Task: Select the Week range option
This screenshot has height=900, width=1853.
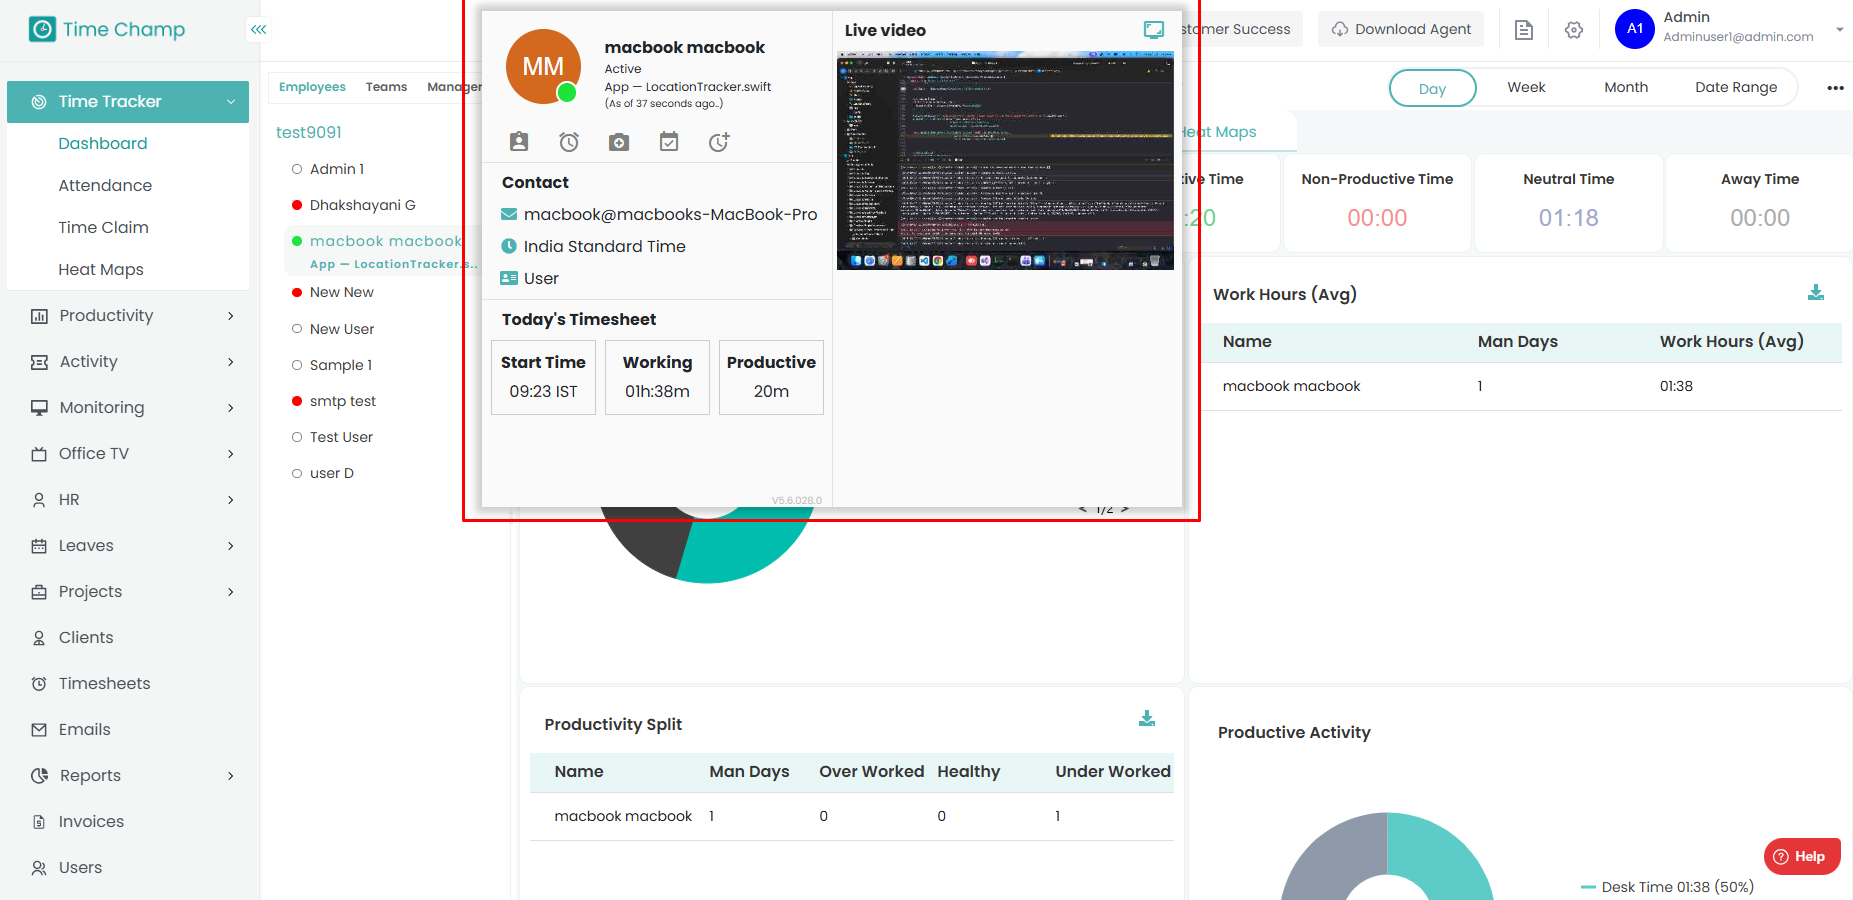Action: (1526, 88)
